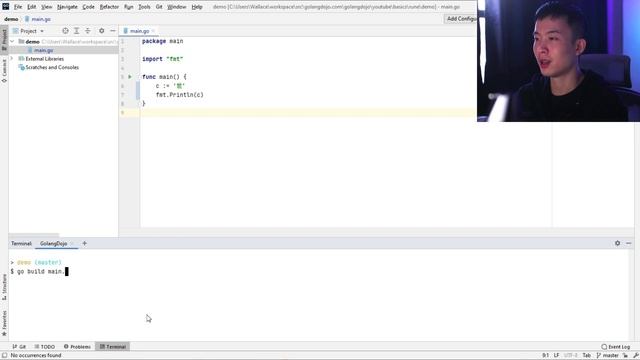Open the master git branch selector

607,356
